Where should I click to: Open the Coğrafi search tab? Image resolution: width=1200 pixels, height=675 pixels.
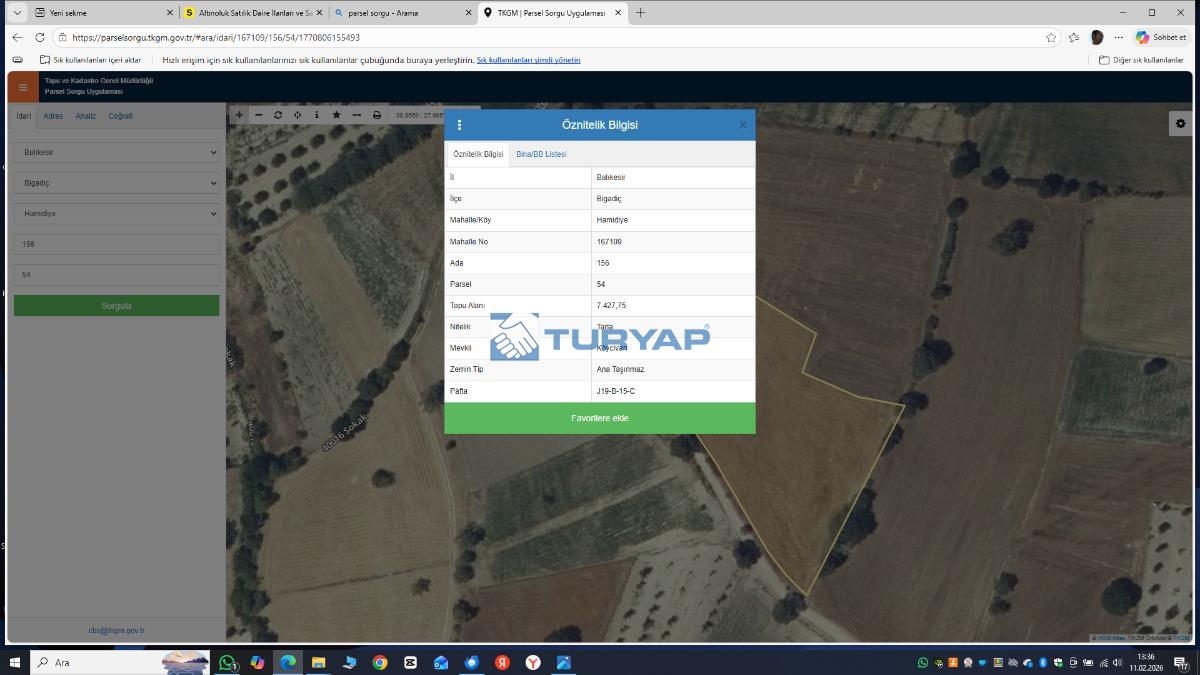point(120,116)
